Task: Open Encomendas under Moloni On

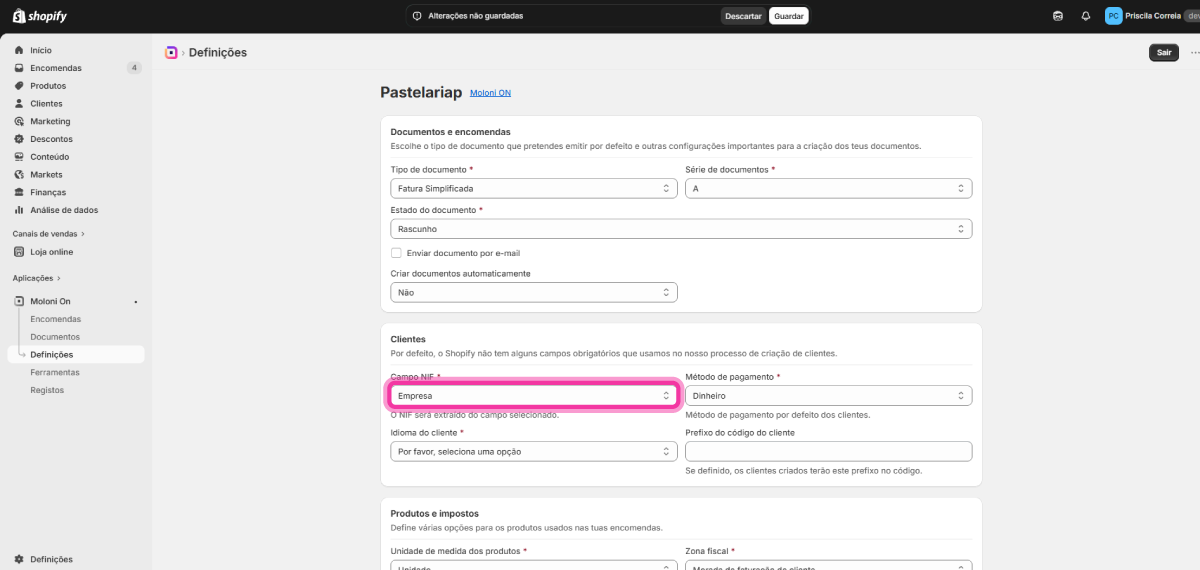Action: [56, 319]
